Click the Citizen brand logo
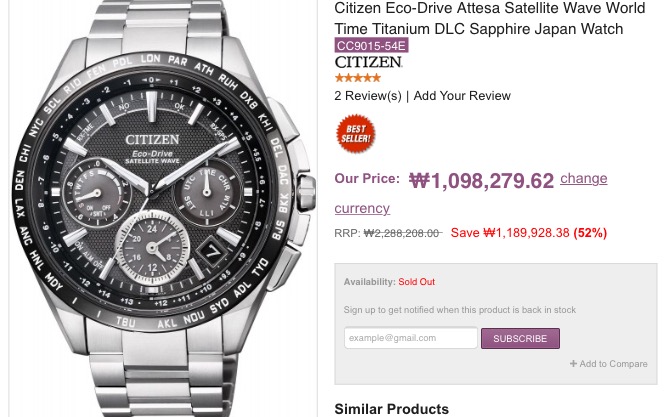668x417 pixels. (x=368, y=62)
